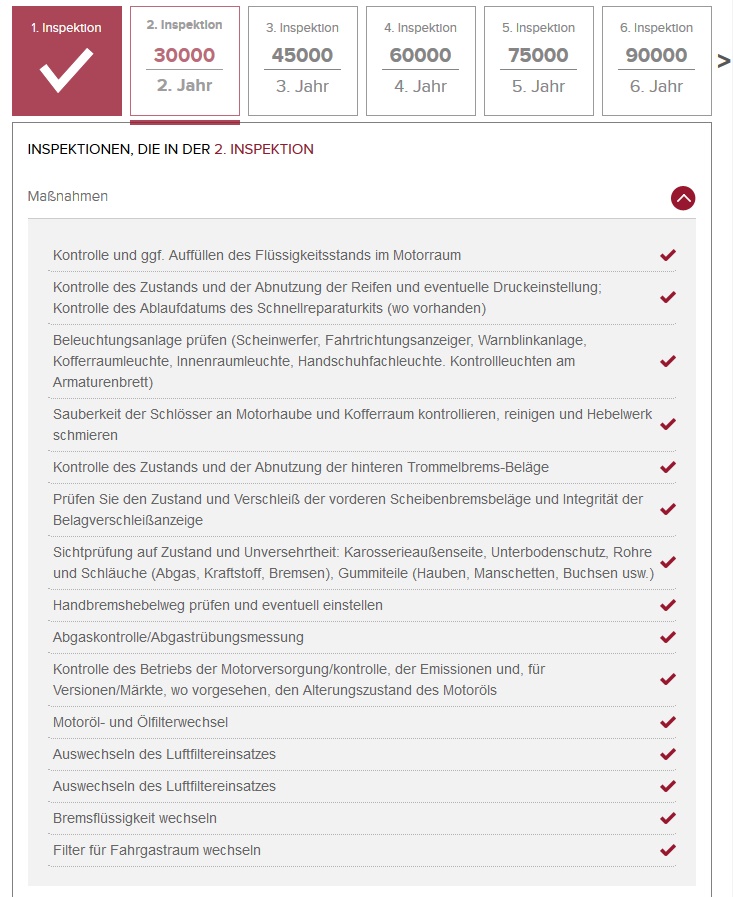Click the red '2. INSPEKTION' heading text
Viewport: 733px width, 897px height.
pos(264,149)
